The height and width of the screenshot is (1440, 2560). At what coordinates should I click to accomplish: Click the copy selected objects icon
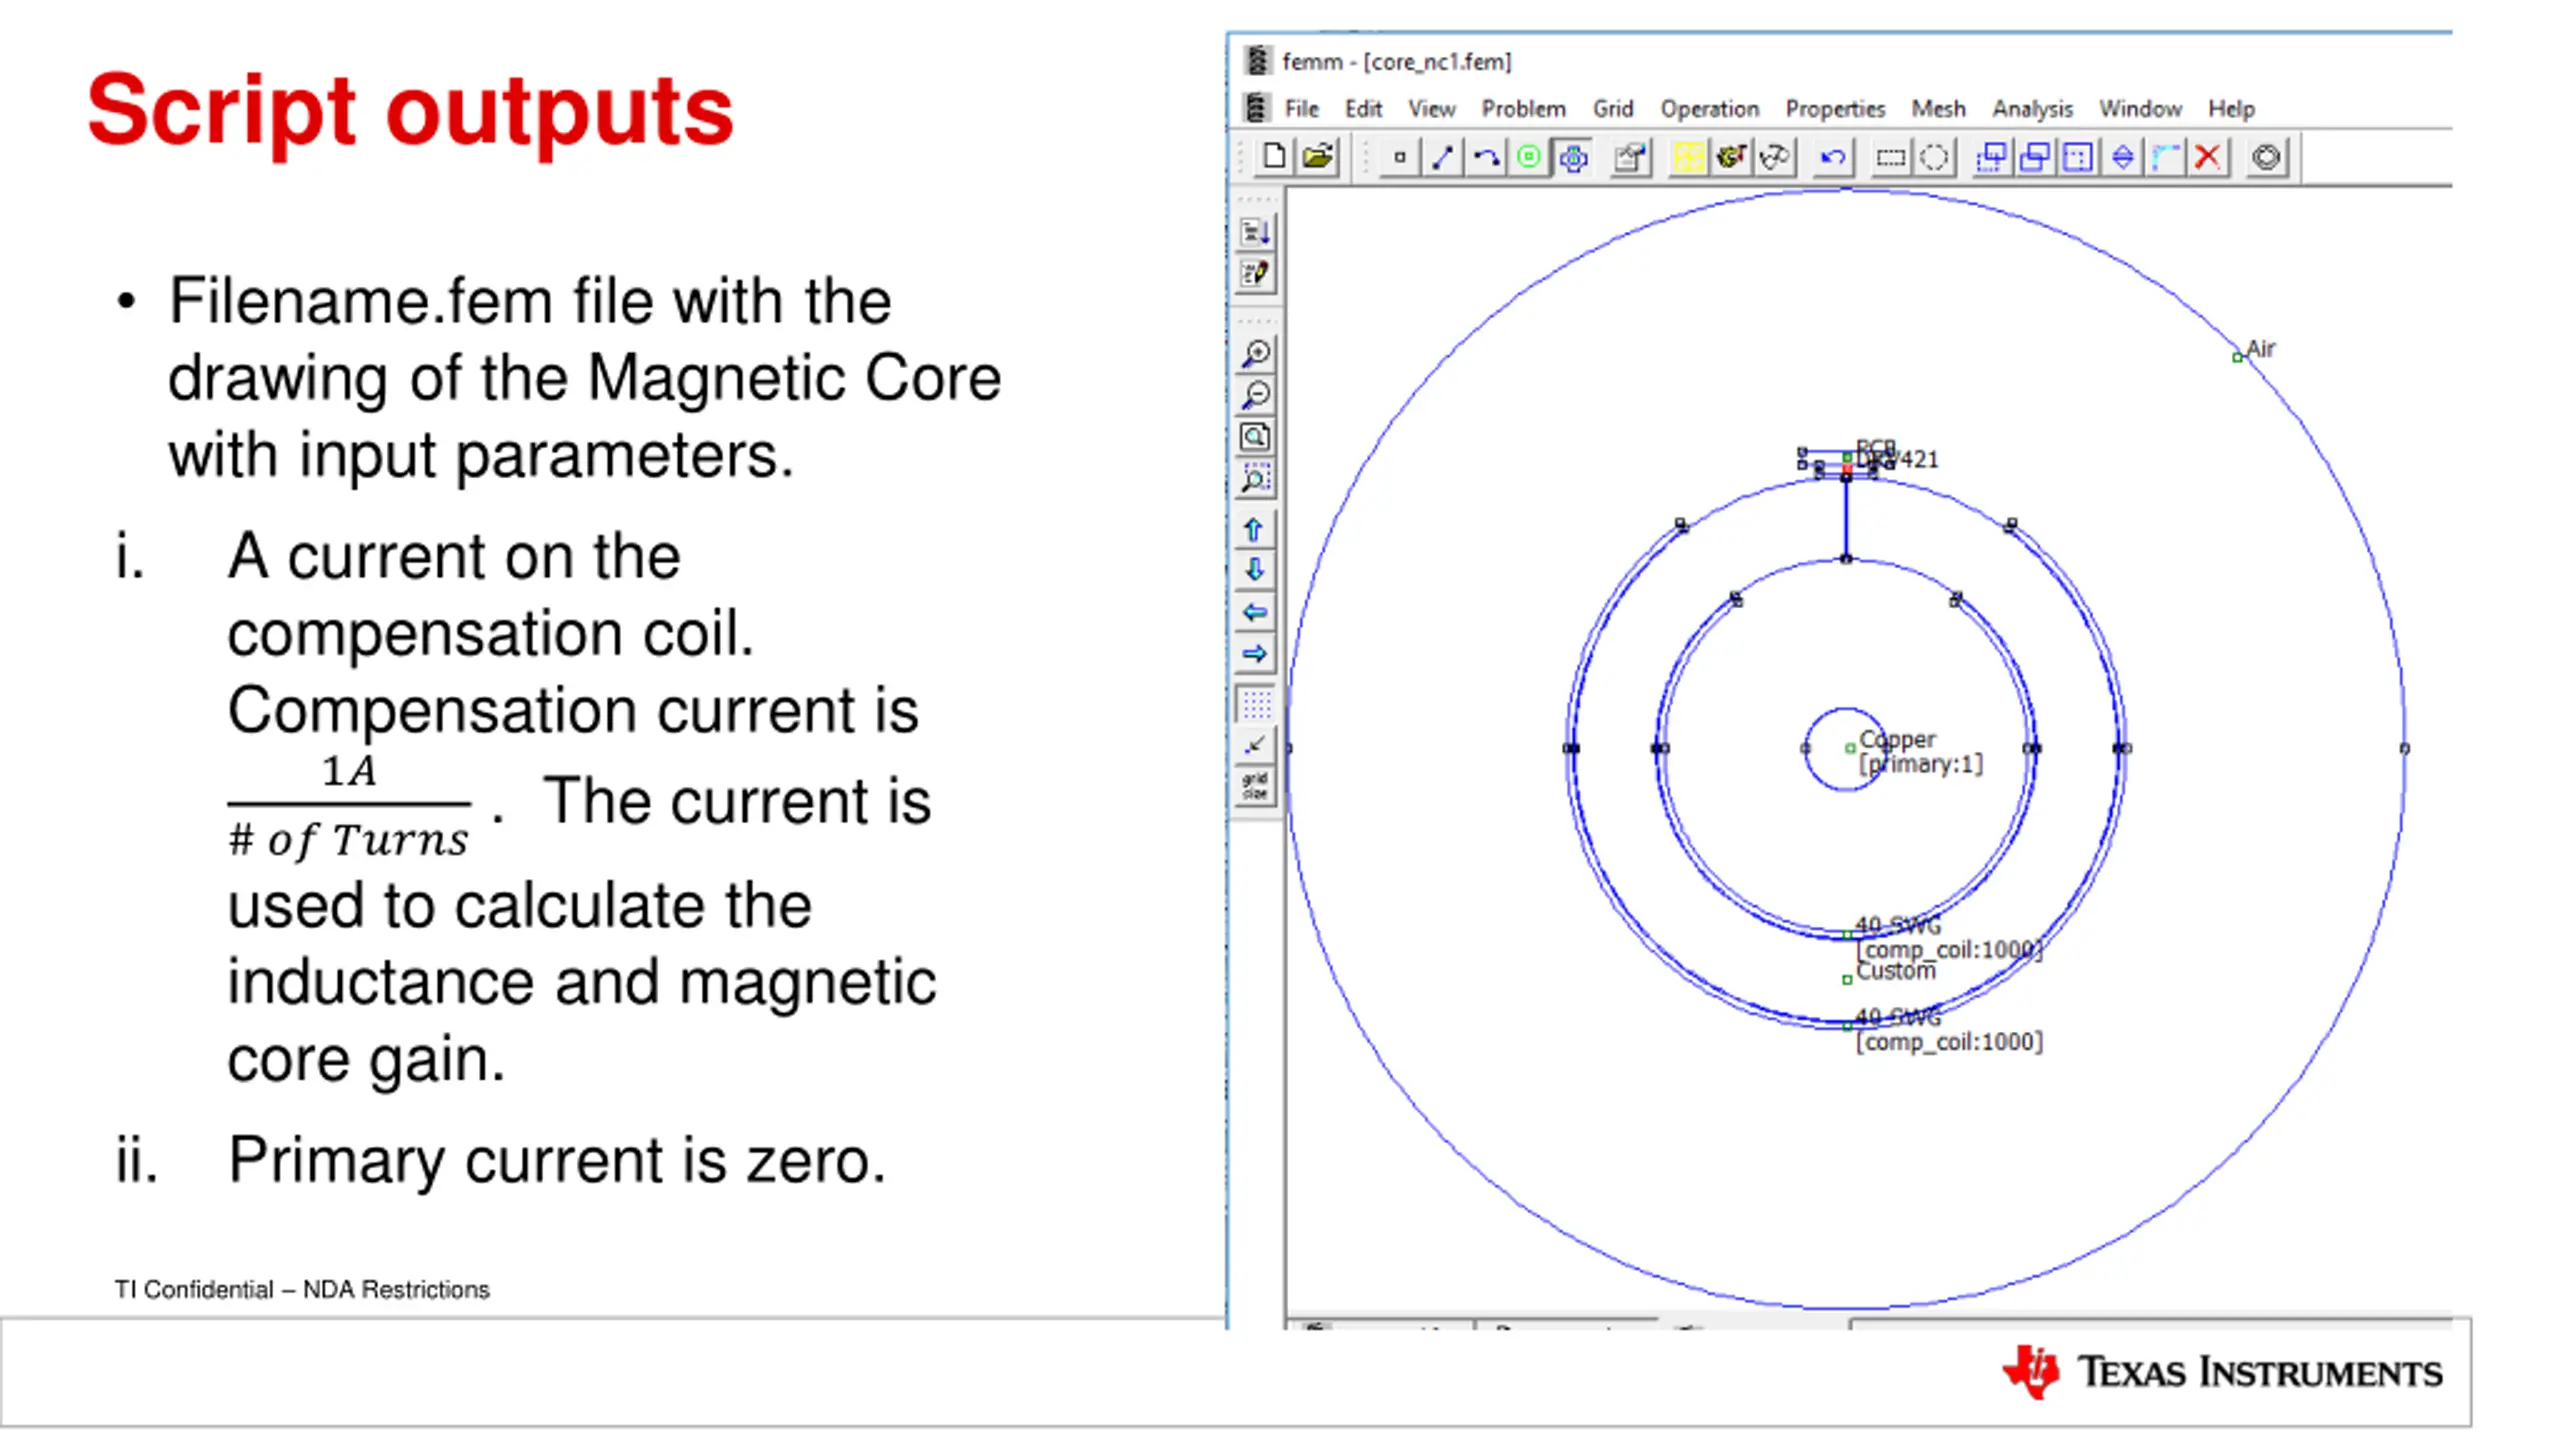pos(2035,157)
